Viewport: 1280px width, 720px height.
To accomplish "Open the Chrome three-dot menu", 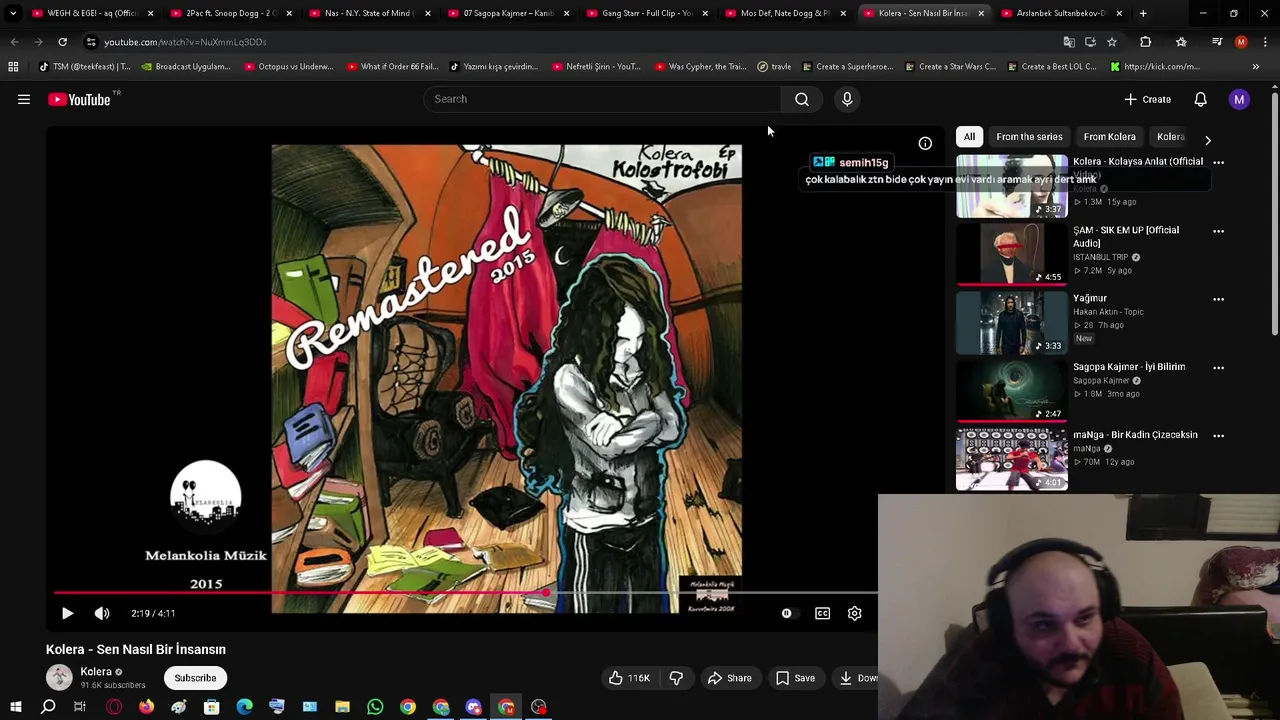I will [1265, 42].
